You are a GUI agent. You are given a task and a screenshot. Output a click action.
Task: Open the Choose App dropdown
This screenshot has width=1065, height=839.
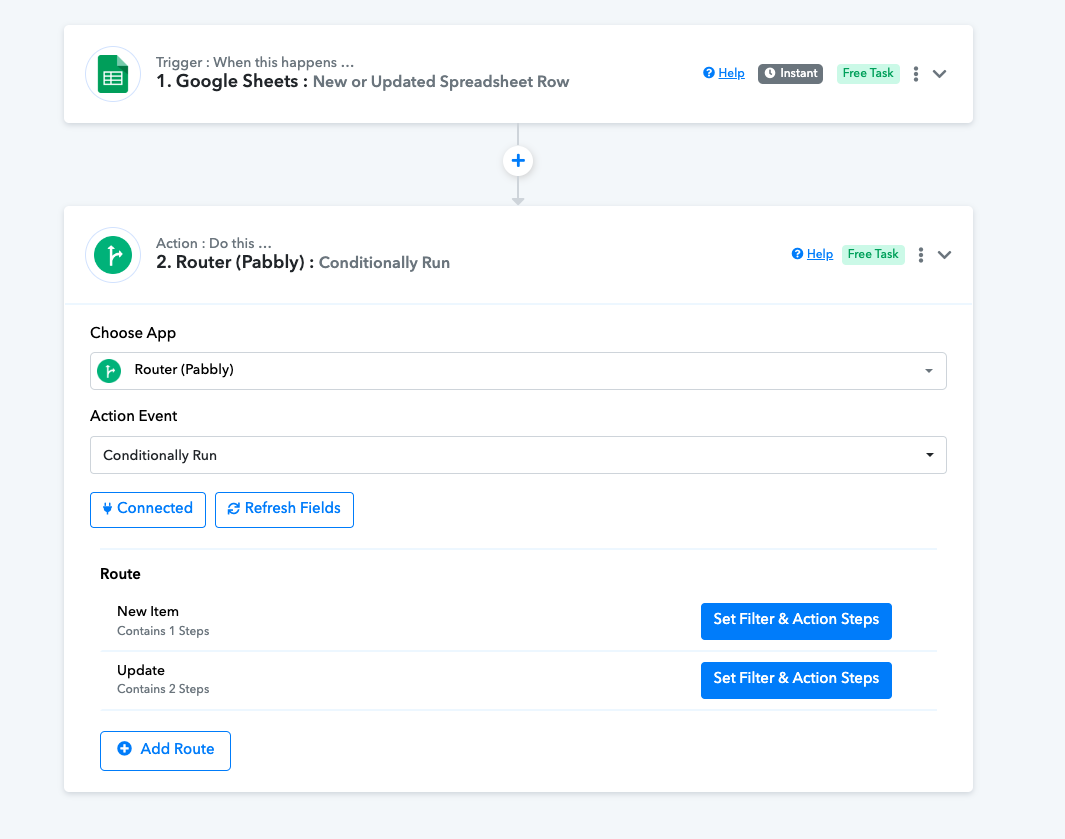click(518, 371)
